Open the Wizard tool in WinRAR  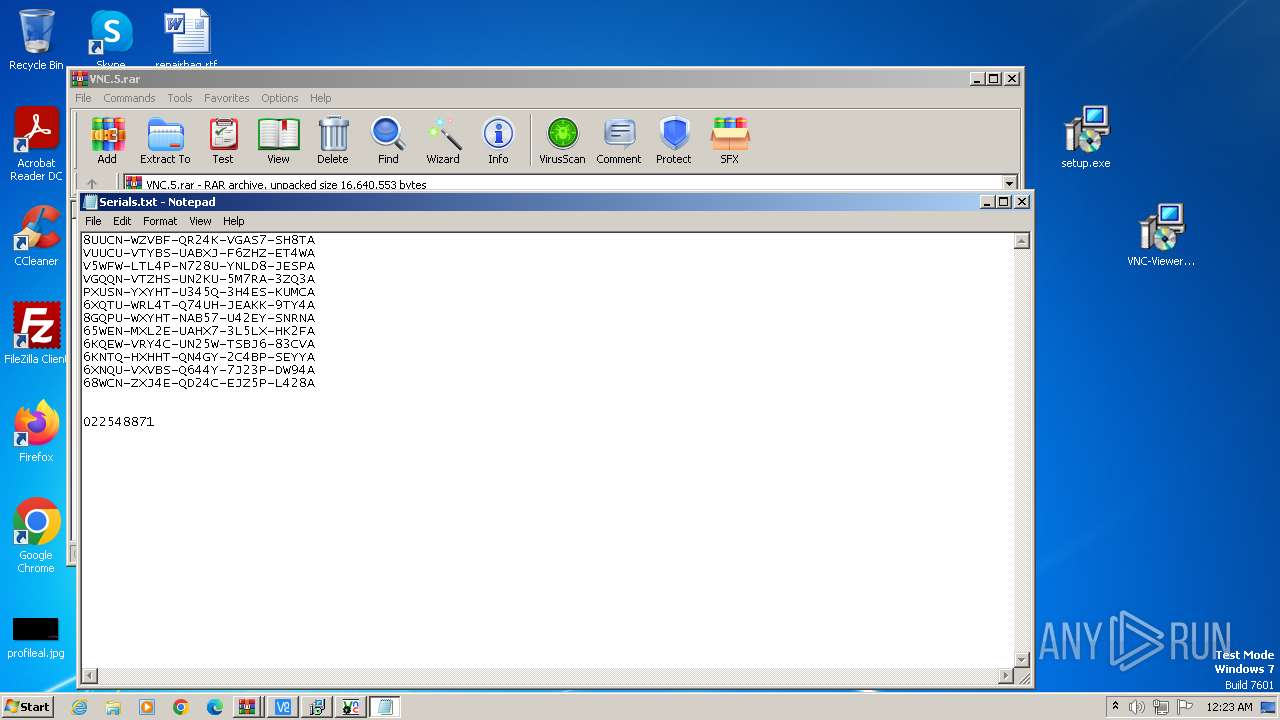pos(443,140)
